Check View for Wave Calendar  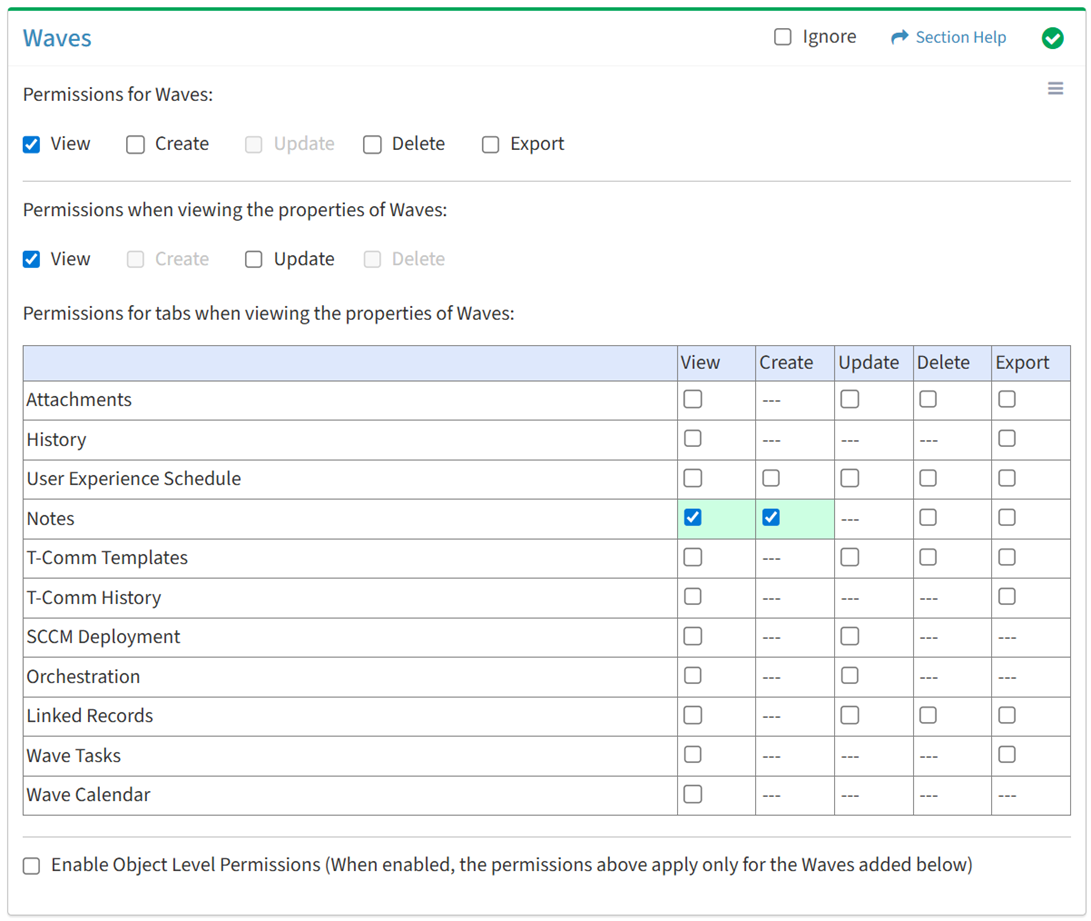coord(692,794)
